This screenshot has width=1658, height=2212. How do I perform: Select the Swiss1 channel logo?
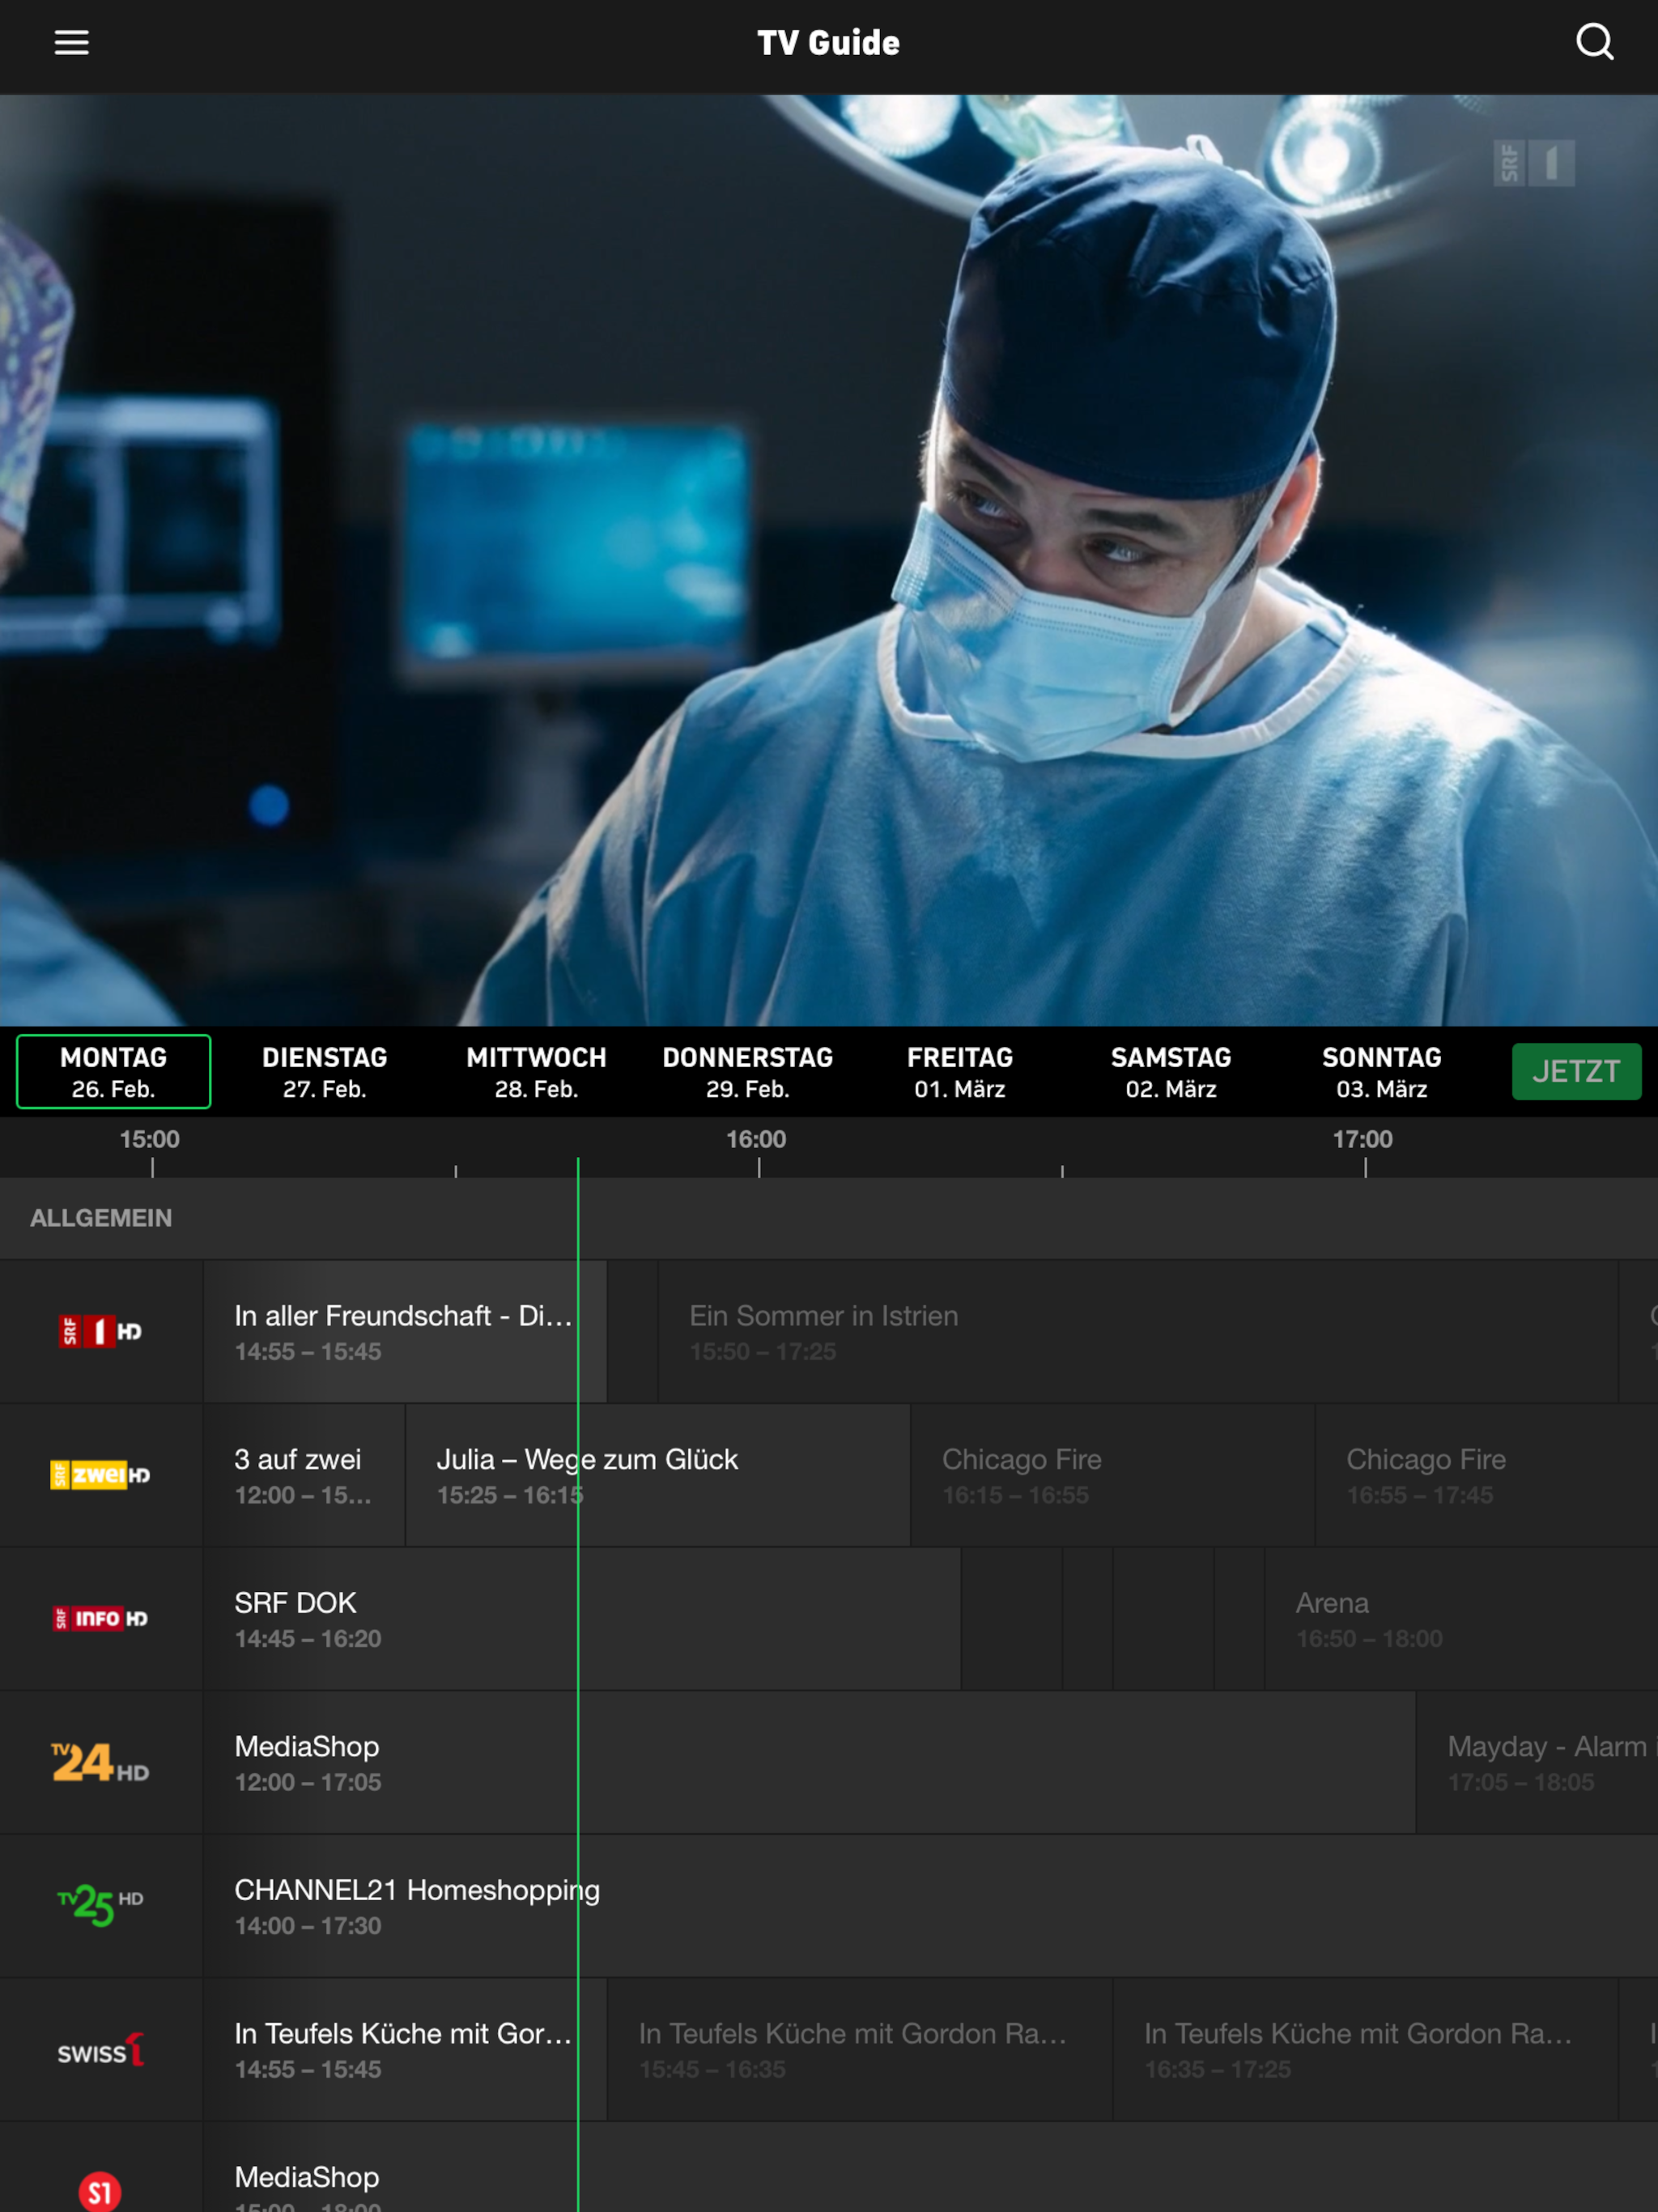coord(100,2049)
